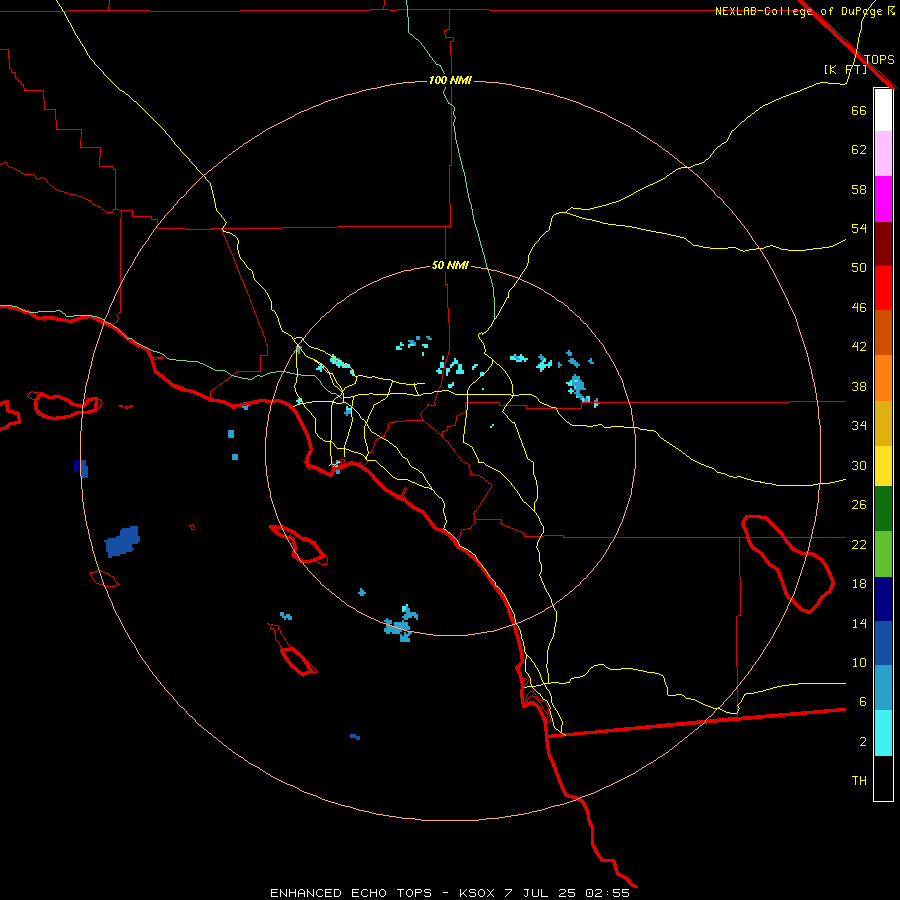Viewport: 900px width, 900px height.
Task: Select the '50' legend value
Action: pyautogui.click(x=859, y=267)
